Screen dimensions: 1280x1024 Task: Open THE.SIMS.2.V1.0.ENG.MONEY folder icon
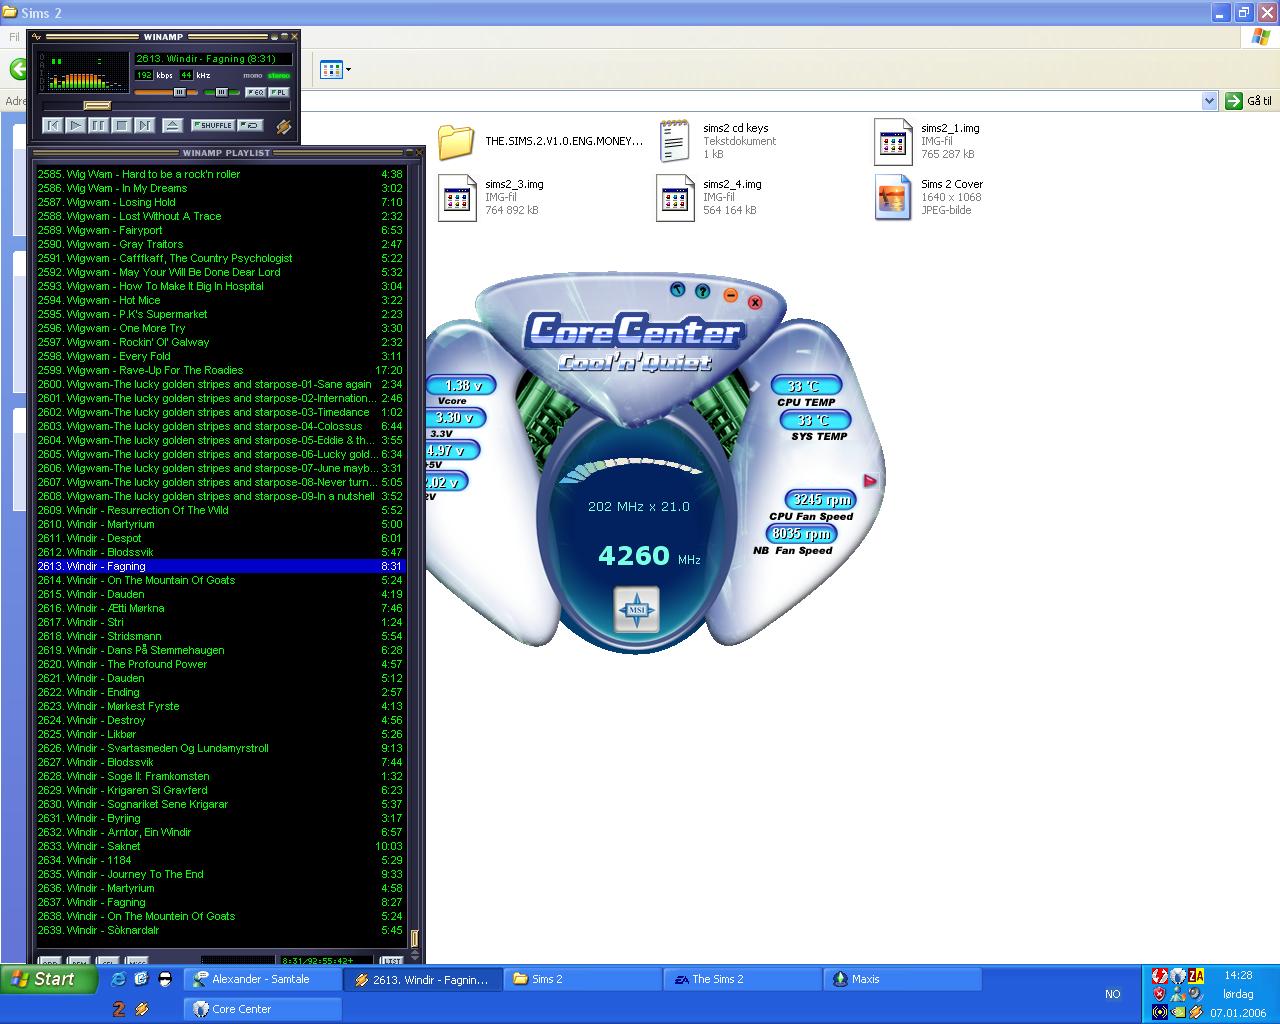(456, 142)
